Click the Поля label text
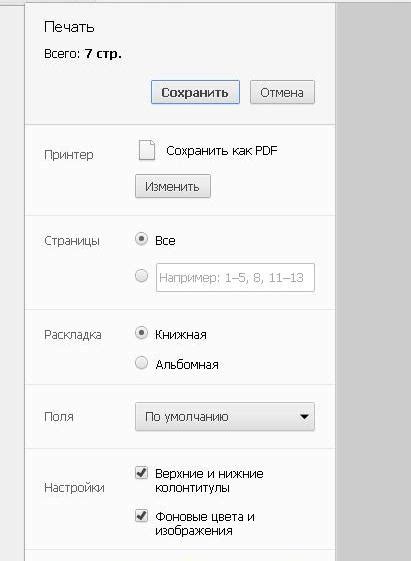 point(59,416)
